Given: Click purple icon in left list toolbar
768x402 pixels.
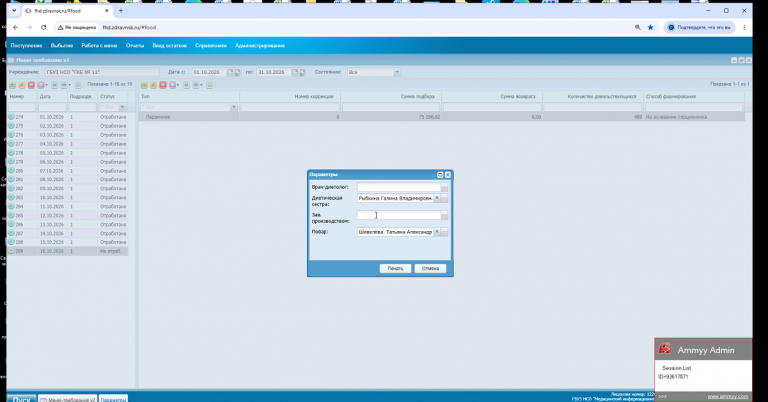Looking at the screenshot, I should pyautogui.click(x=42, y=85).
